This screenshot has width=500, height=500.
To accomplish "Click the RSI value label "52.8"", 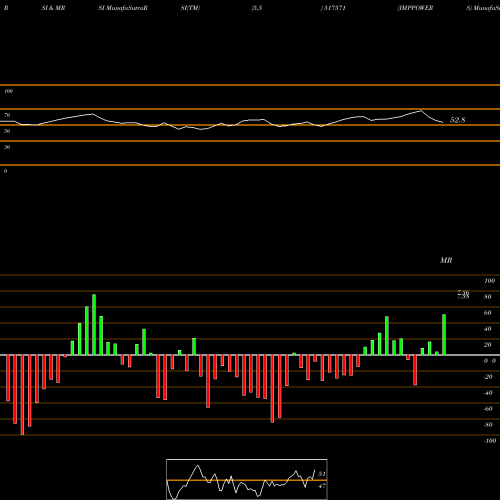I will tap(457, 120).
